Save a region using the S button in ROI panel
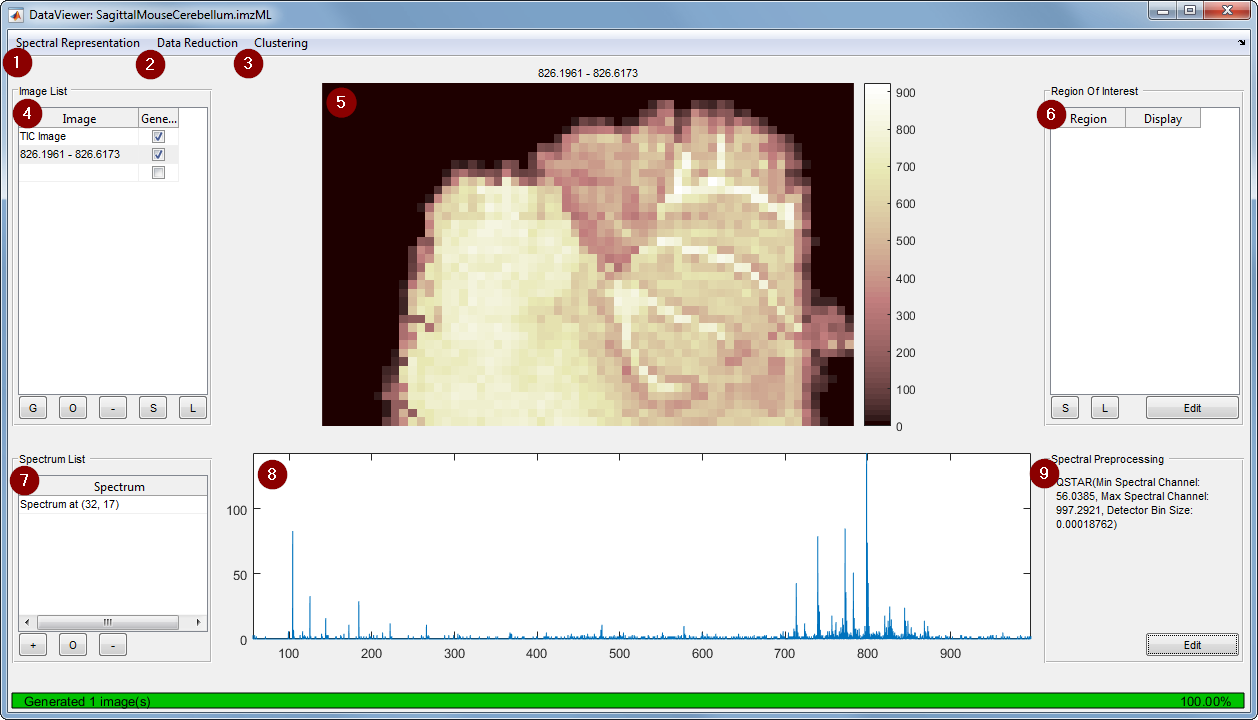This screenshot has height=720, width=1258. tap(1064, 407)
